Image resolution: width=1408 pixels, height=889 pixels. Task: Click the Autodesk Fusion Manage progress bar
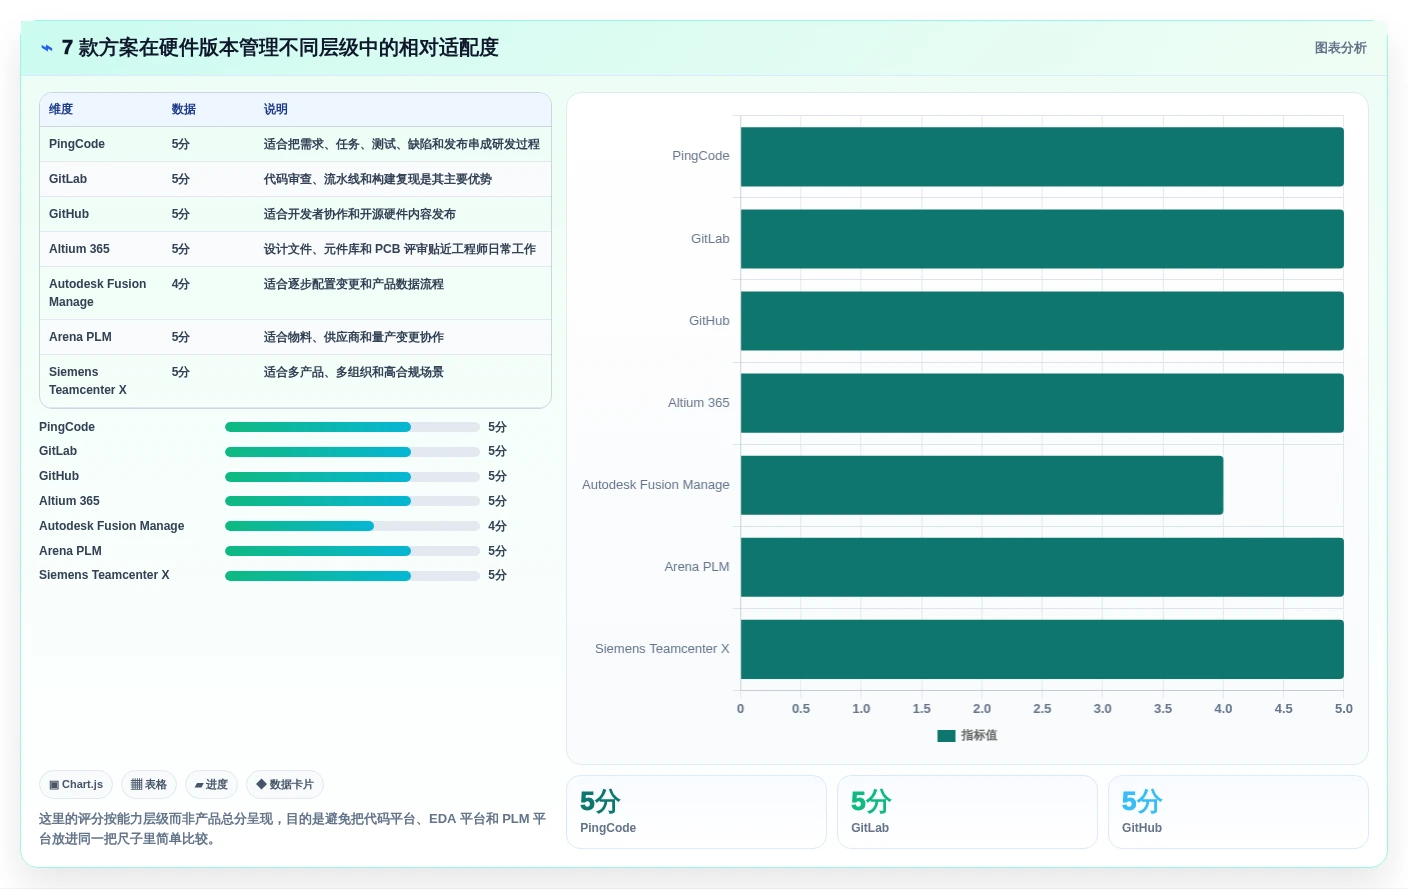pyautogui.click(x=352, y=526)
